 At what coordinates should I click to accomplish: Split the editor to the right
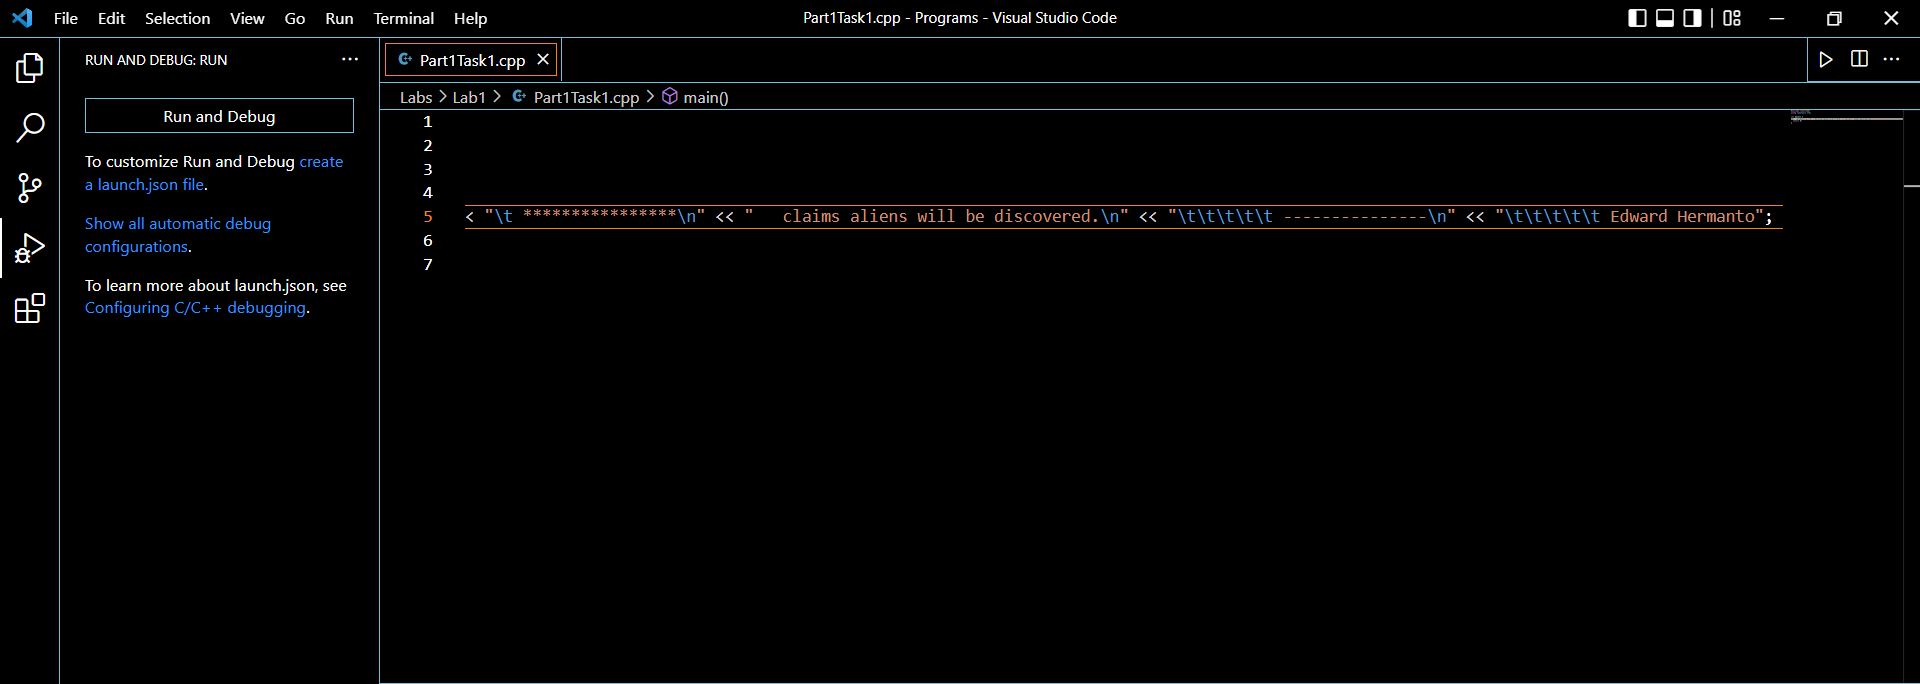point(1859,59)
